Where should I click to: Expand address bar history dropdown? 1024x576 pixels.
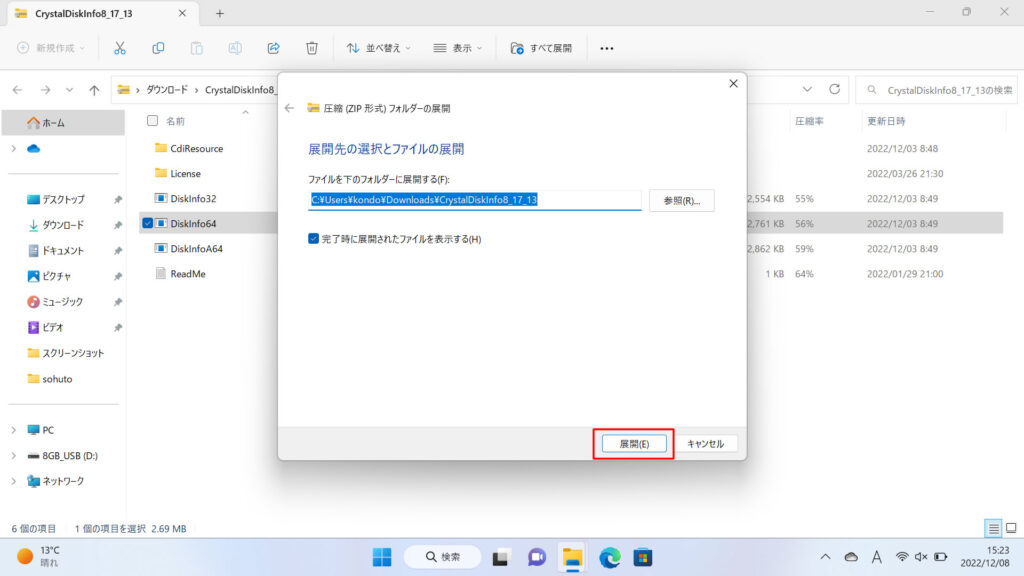tap(807, 89)
